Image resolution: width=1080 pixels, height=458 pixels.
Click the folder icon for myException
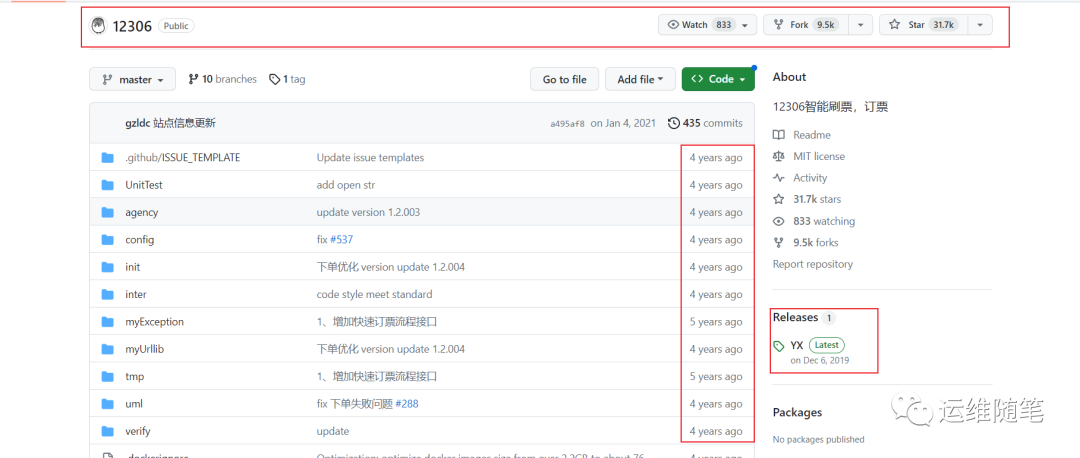(x=107, y=322)
